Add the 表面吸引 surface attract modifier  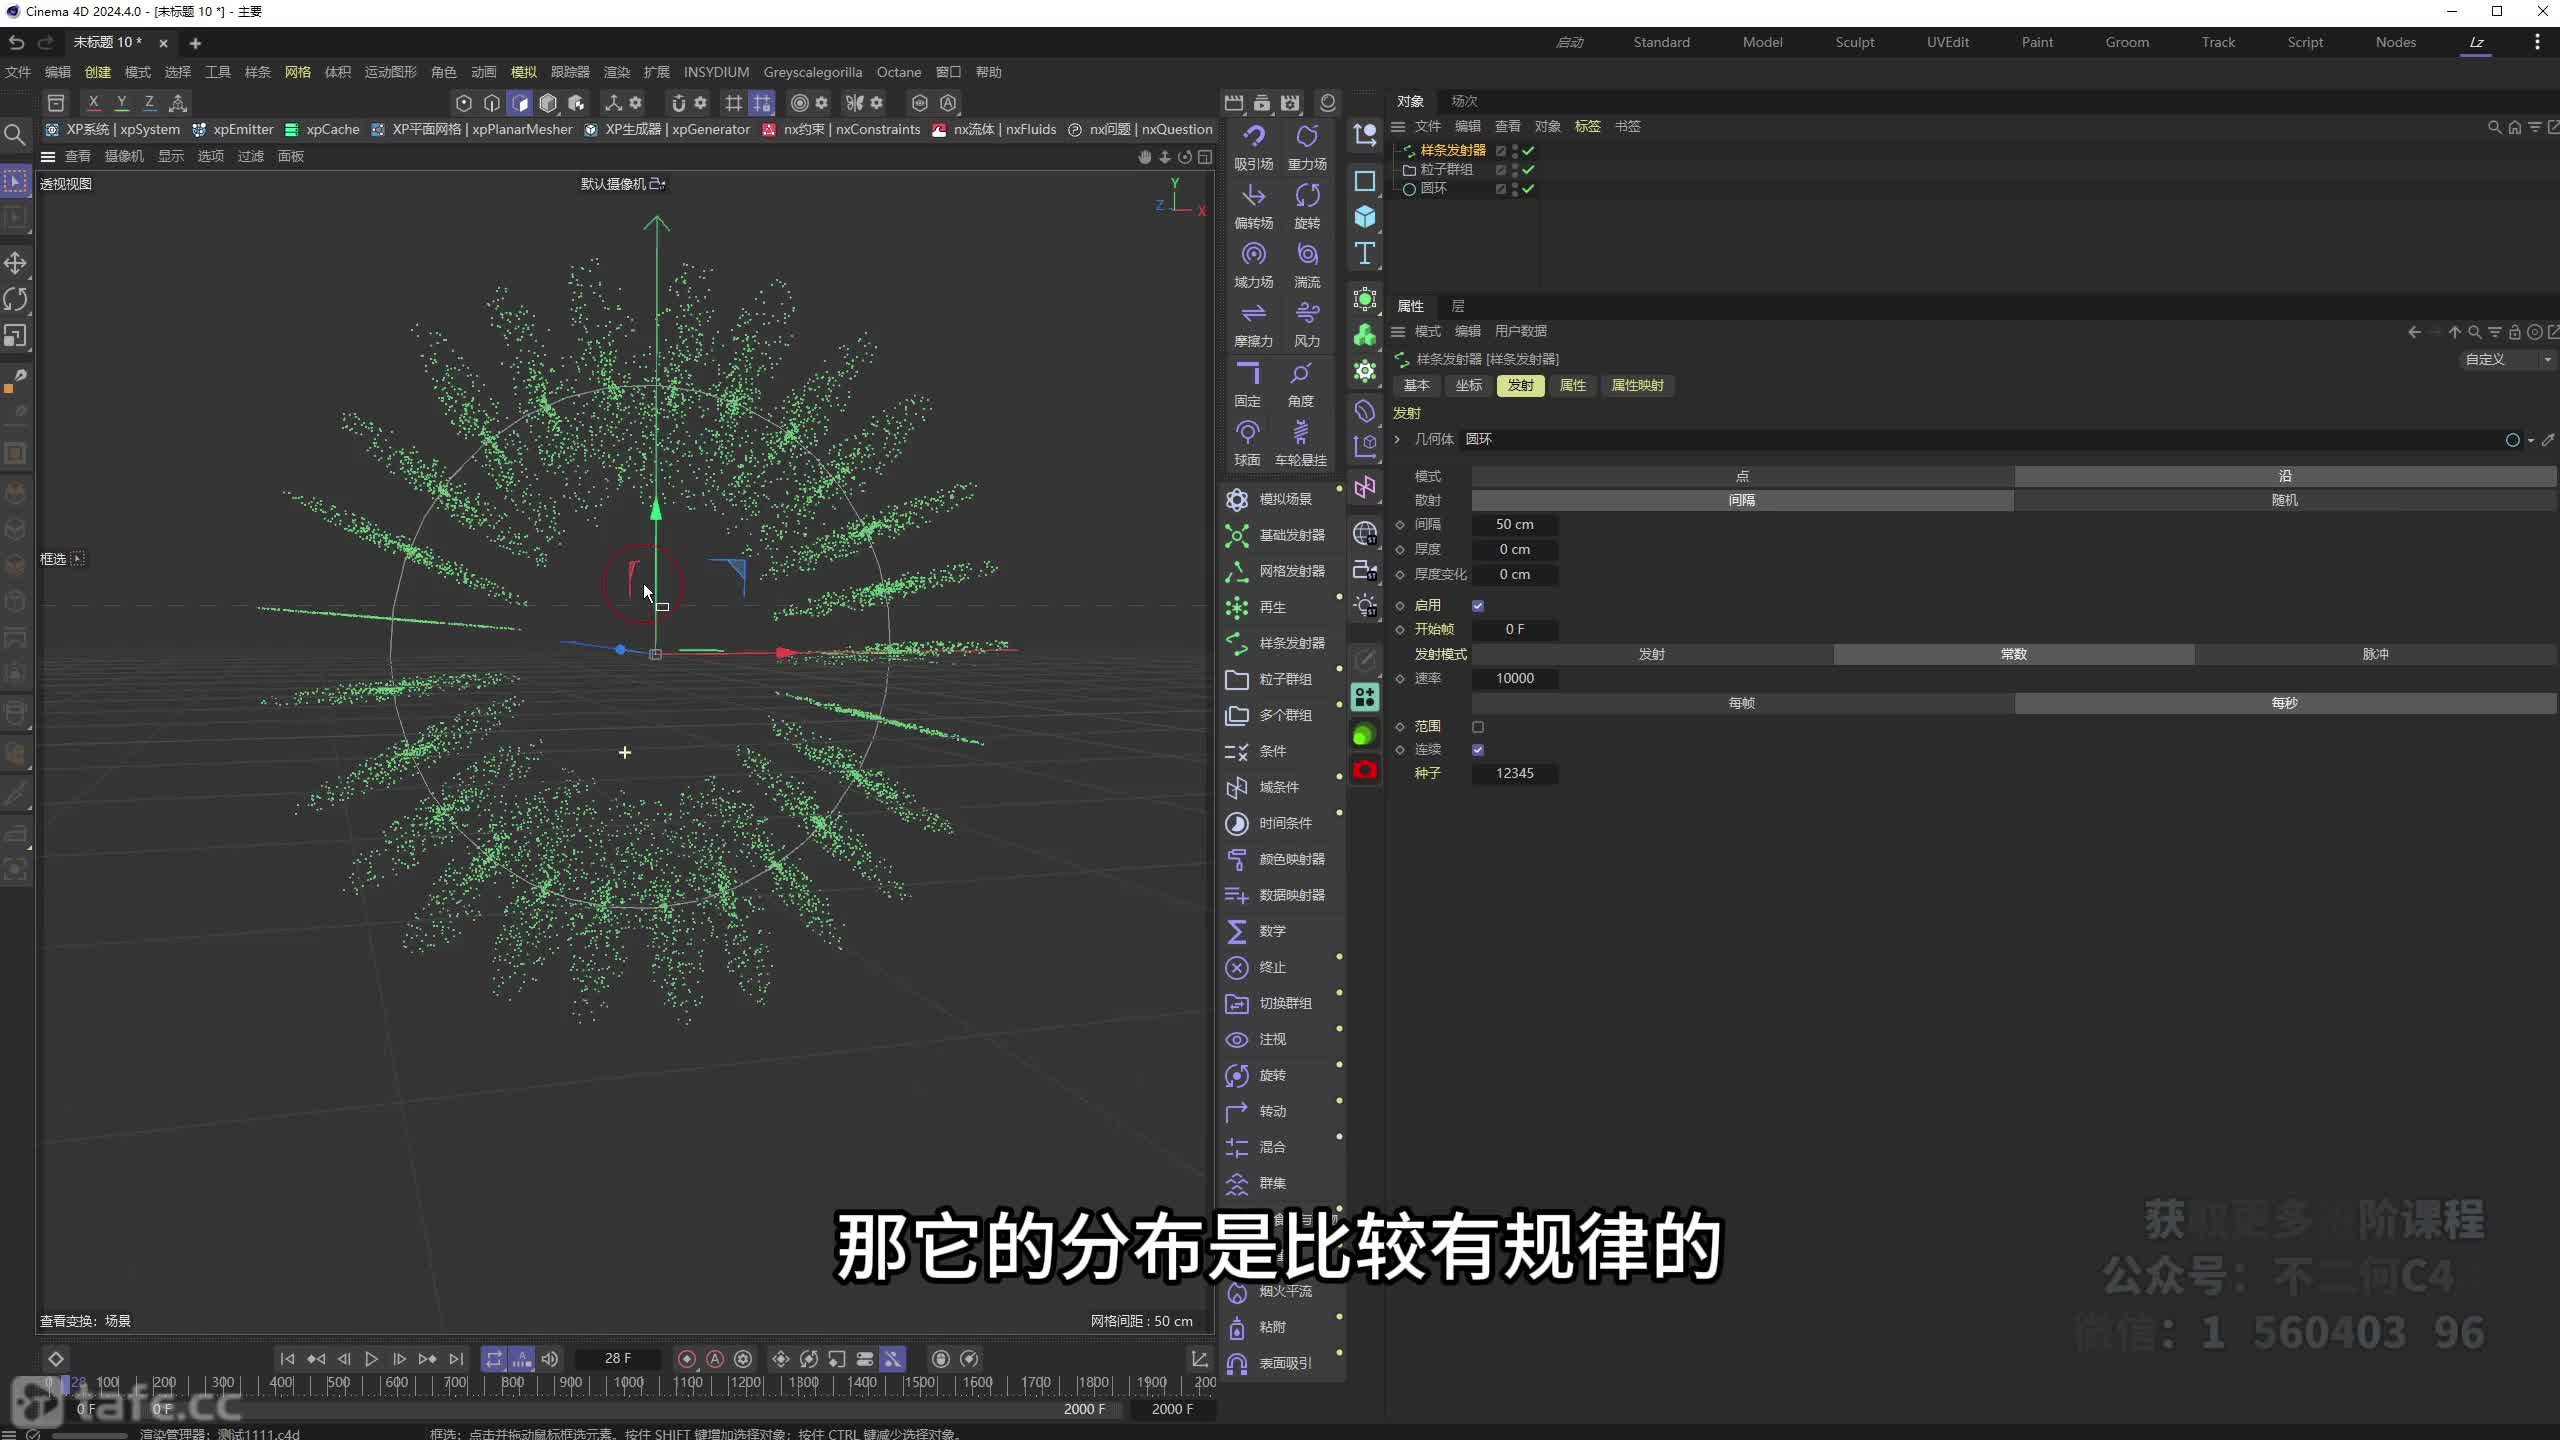pos(1270,1363)
